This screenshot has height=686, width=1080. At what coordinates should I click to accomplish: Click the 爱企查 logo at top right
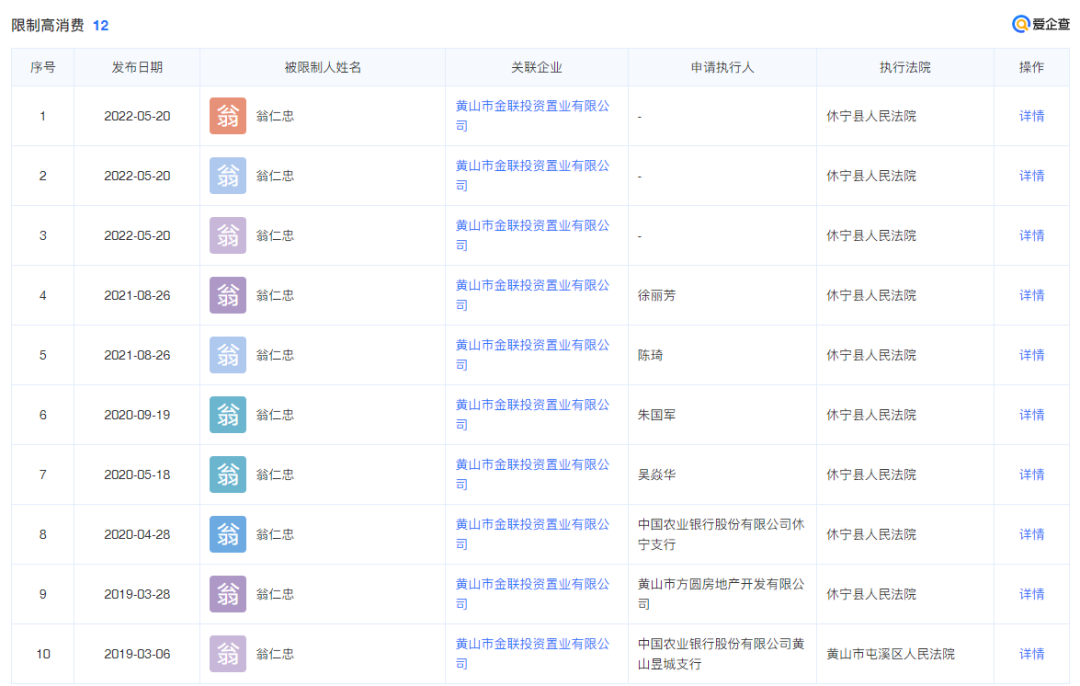(1041, 24)
